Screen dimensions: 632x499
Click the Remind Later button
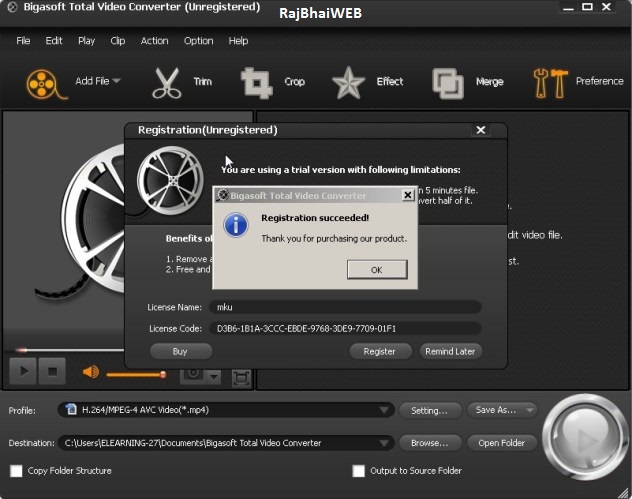450,351
